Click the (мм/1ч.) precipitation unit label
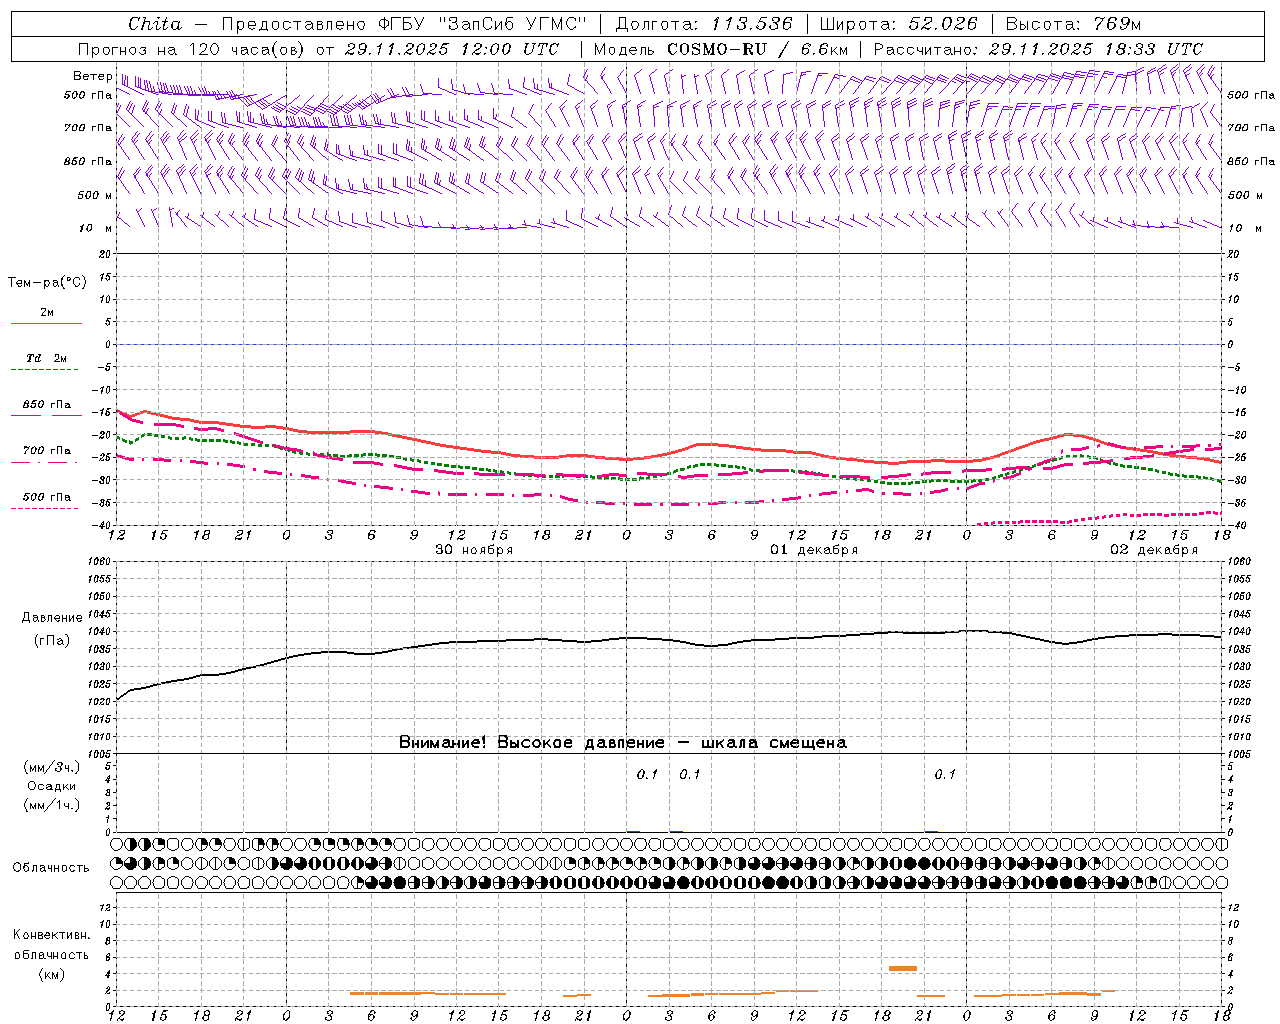Screen dimensions: 1280x1024 pos(52,805)
